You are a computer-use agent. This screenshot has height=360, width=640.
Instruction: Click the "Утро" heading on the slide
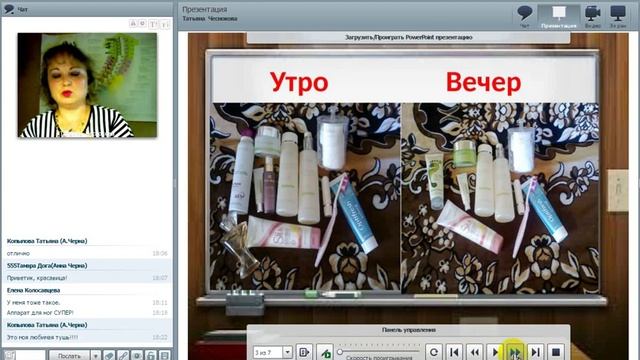click(x=299, y=83)
